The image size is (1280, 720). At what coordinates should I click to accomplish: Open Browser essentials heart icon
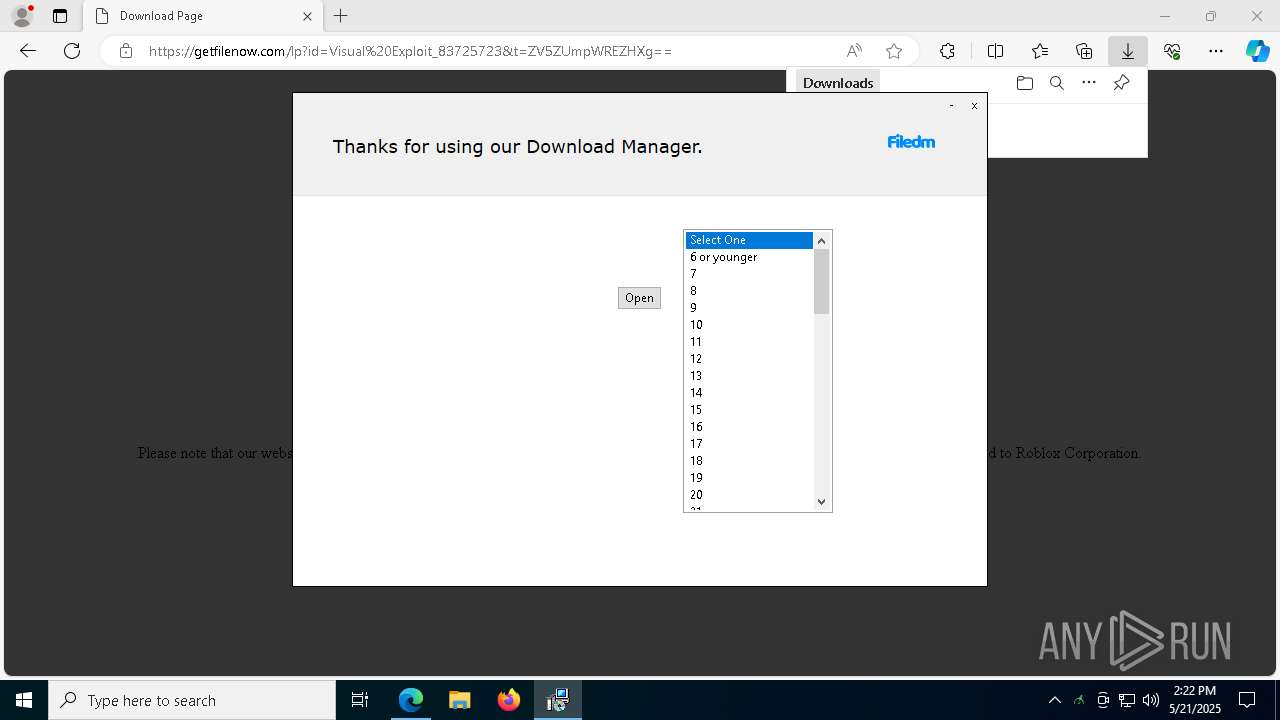point(1172,51)
